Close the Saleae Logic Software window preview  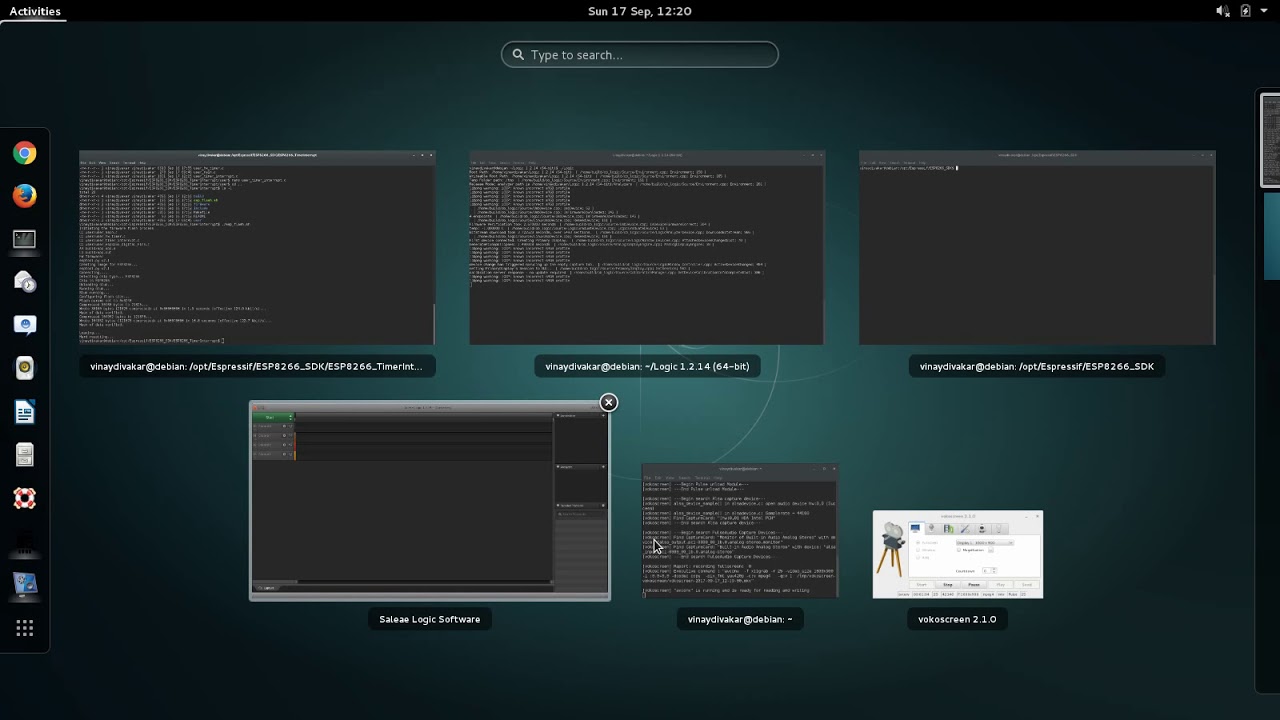[608, 402]
